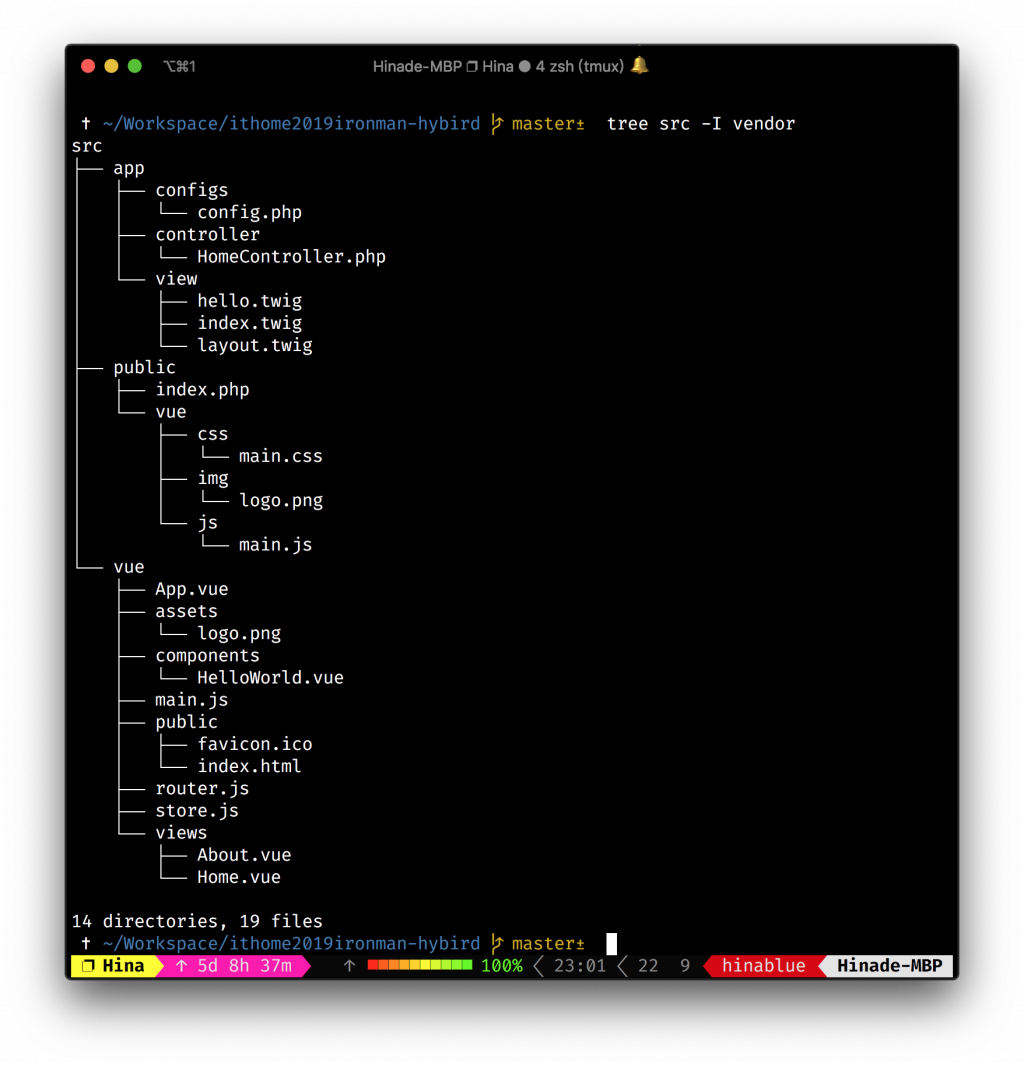Click the 'controller' directory entry
The height and width of the screenshot is (1066, 1024).
click(x=207, y=235)
